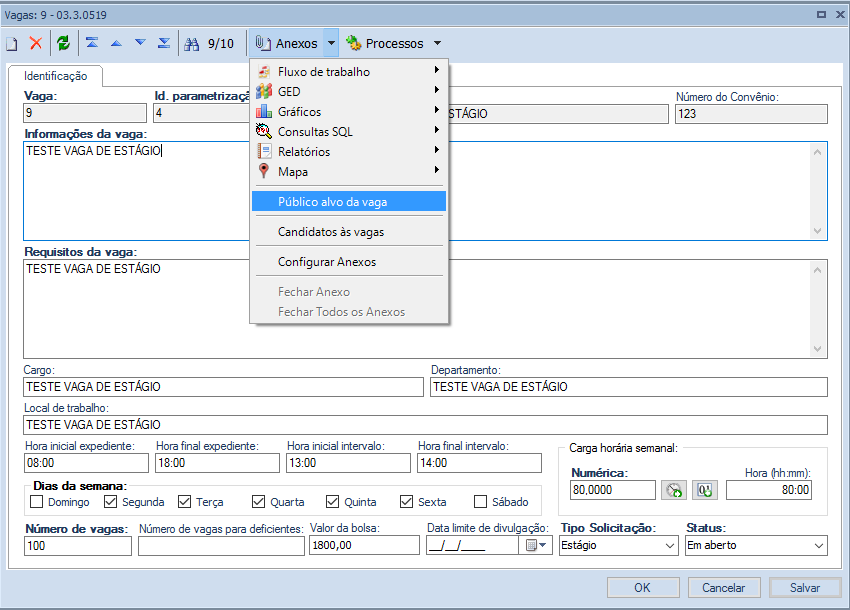Open the Status combo box

[x=756, y=545]
